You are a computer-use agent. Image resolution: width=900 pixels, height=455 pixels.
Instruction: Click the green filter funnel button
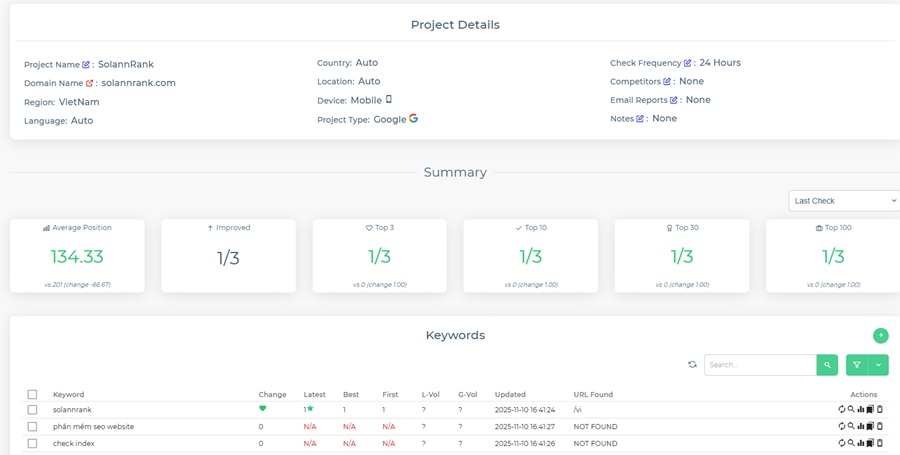[857, 366]
